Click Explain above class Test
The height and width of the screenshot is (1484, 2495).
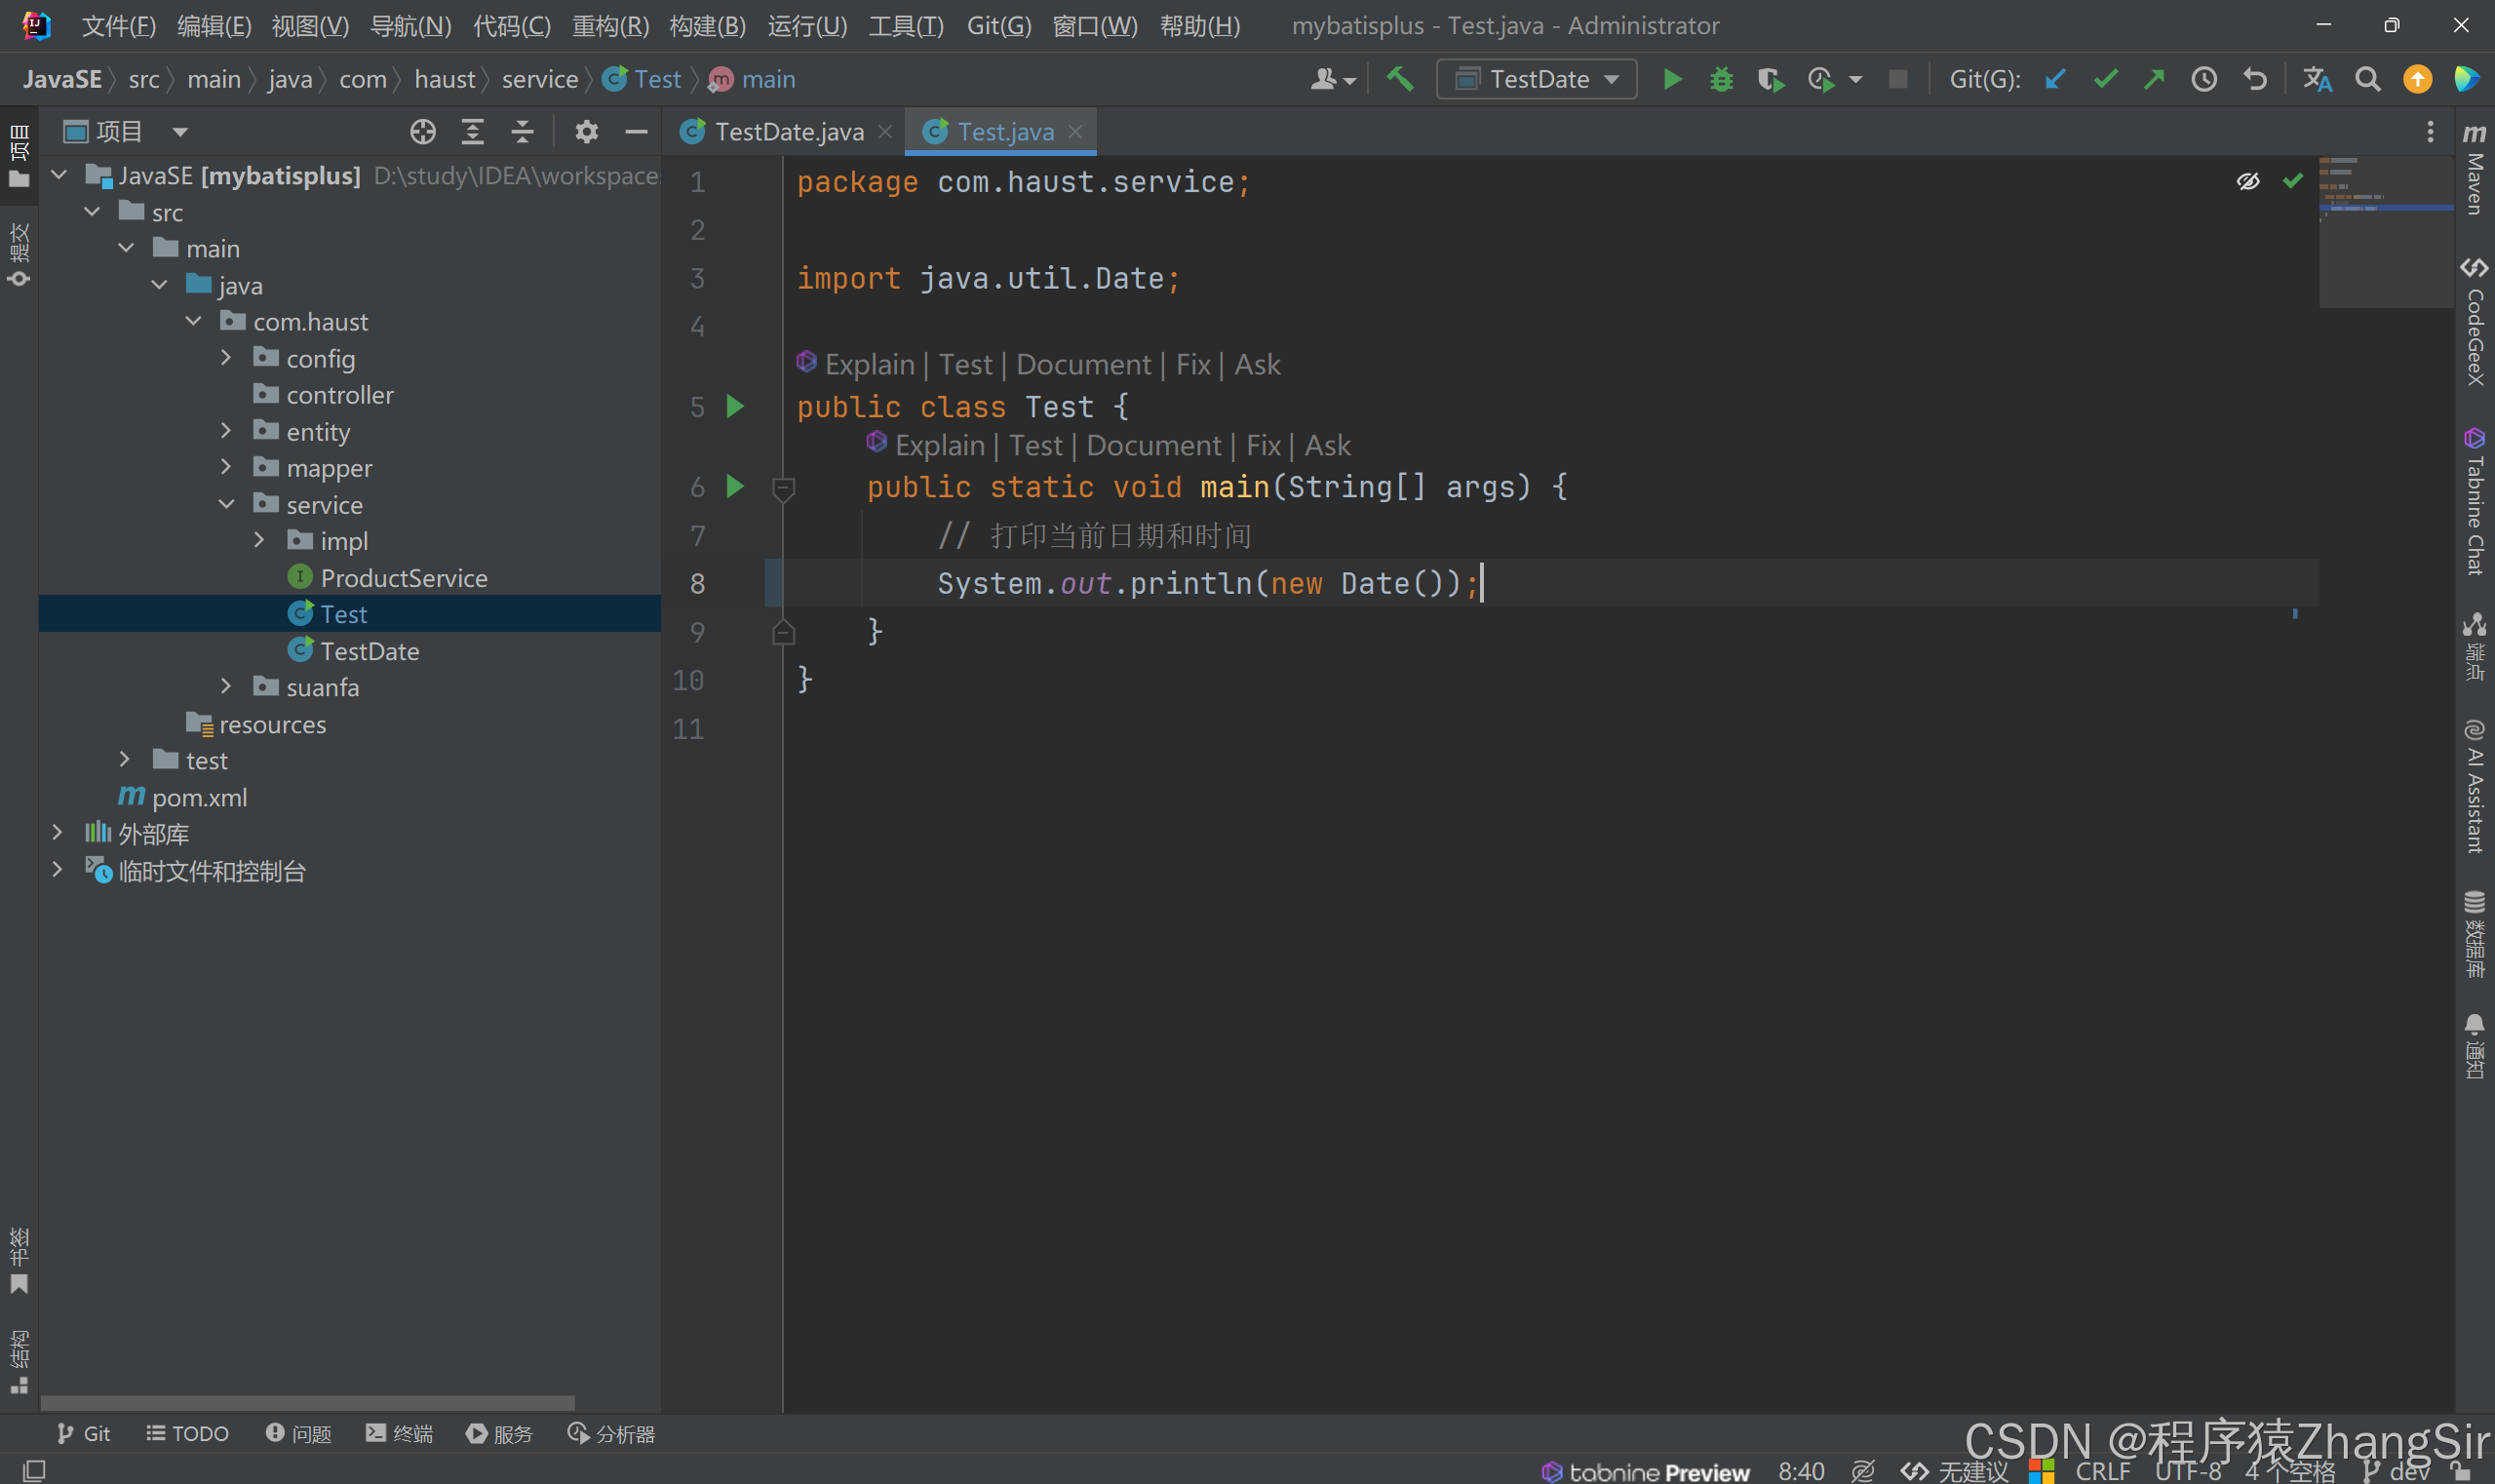coord(869,364)
